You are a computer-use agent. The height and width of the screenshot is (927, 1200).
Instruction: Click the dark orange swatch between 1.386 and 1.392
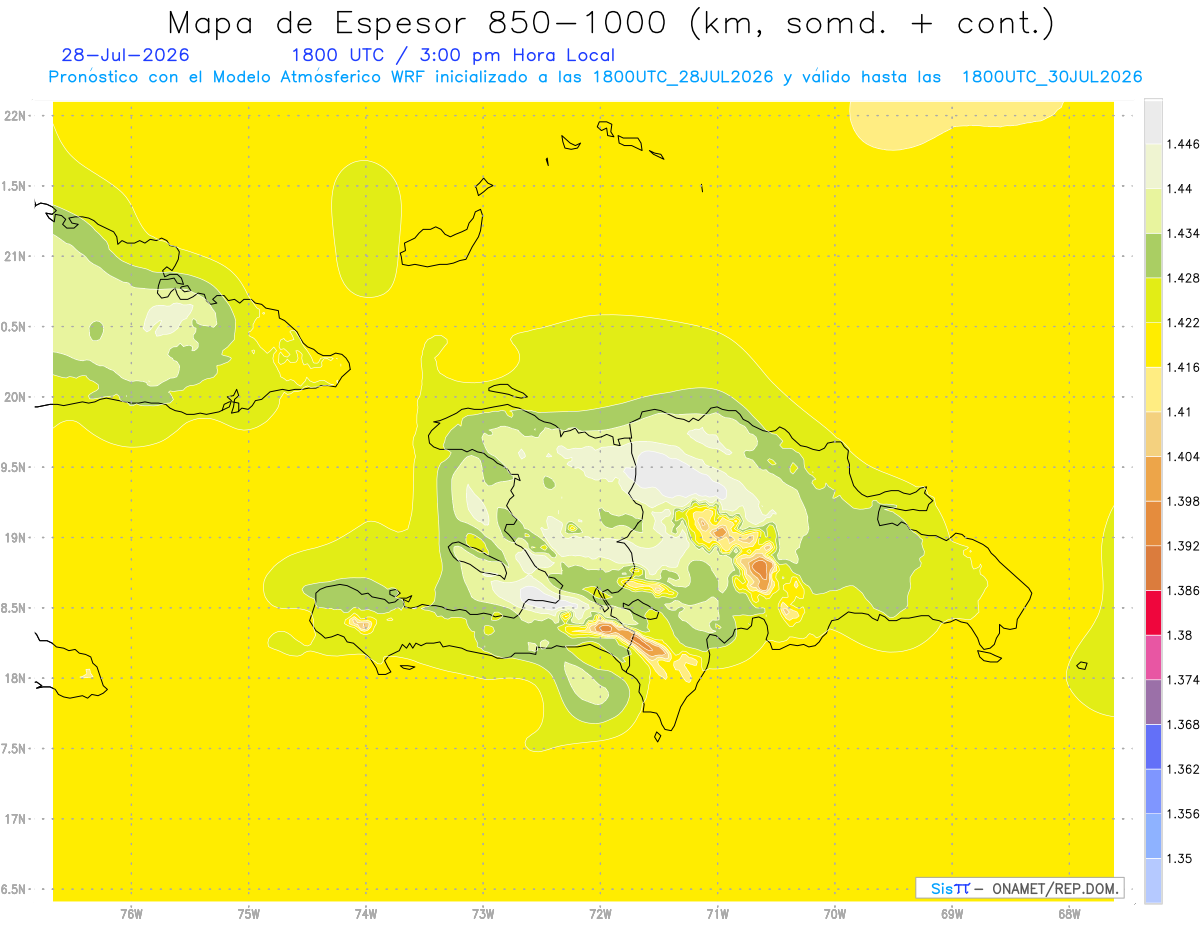1153,568
